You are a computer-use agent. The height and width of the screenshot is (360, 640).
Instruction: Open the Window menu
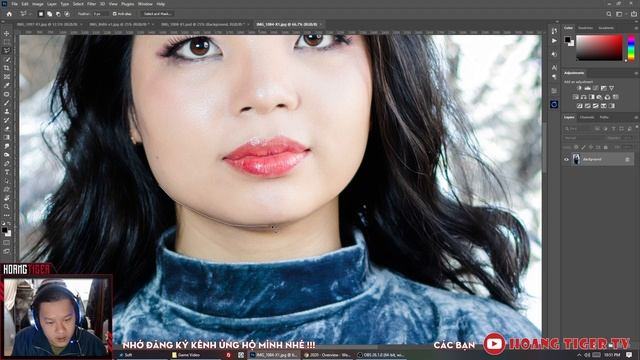[x=145, y=4]
